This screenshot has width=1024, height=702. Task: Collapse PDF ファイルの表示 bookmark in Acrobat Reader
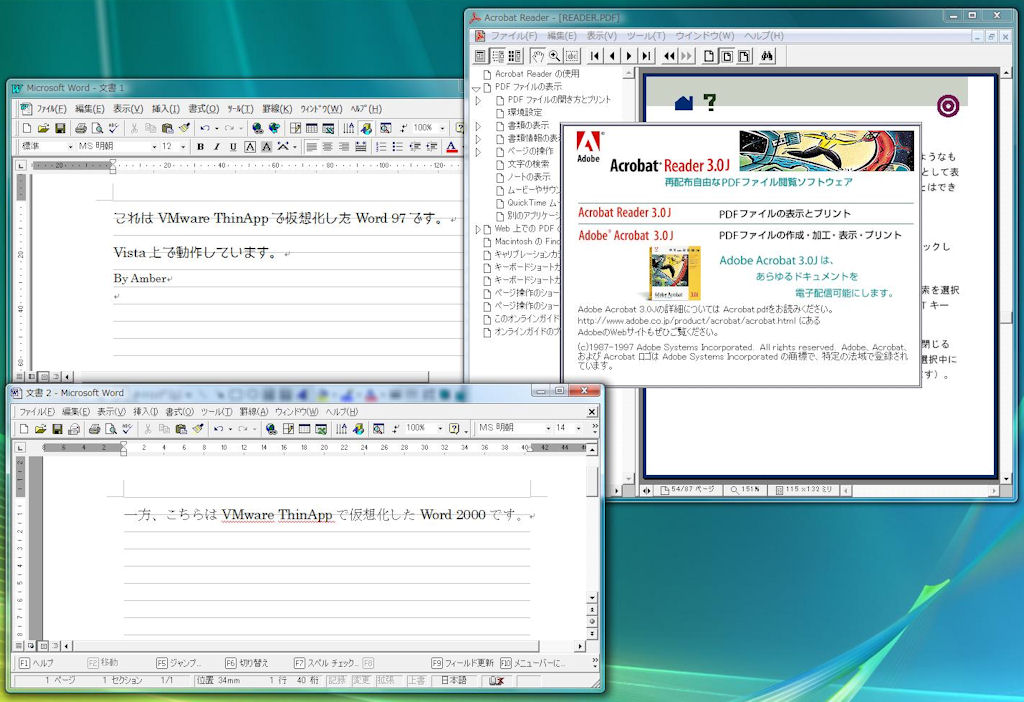[x=477, y=88]
